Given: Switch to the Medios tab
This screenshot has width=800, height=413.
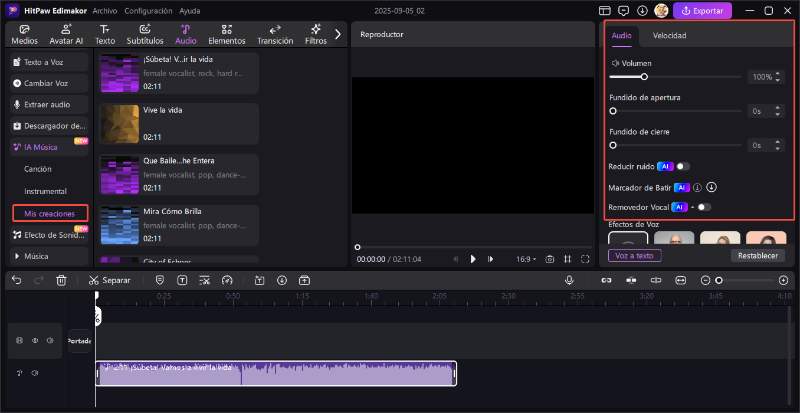Looking at the screenshot, I should [x=24, y=35].
